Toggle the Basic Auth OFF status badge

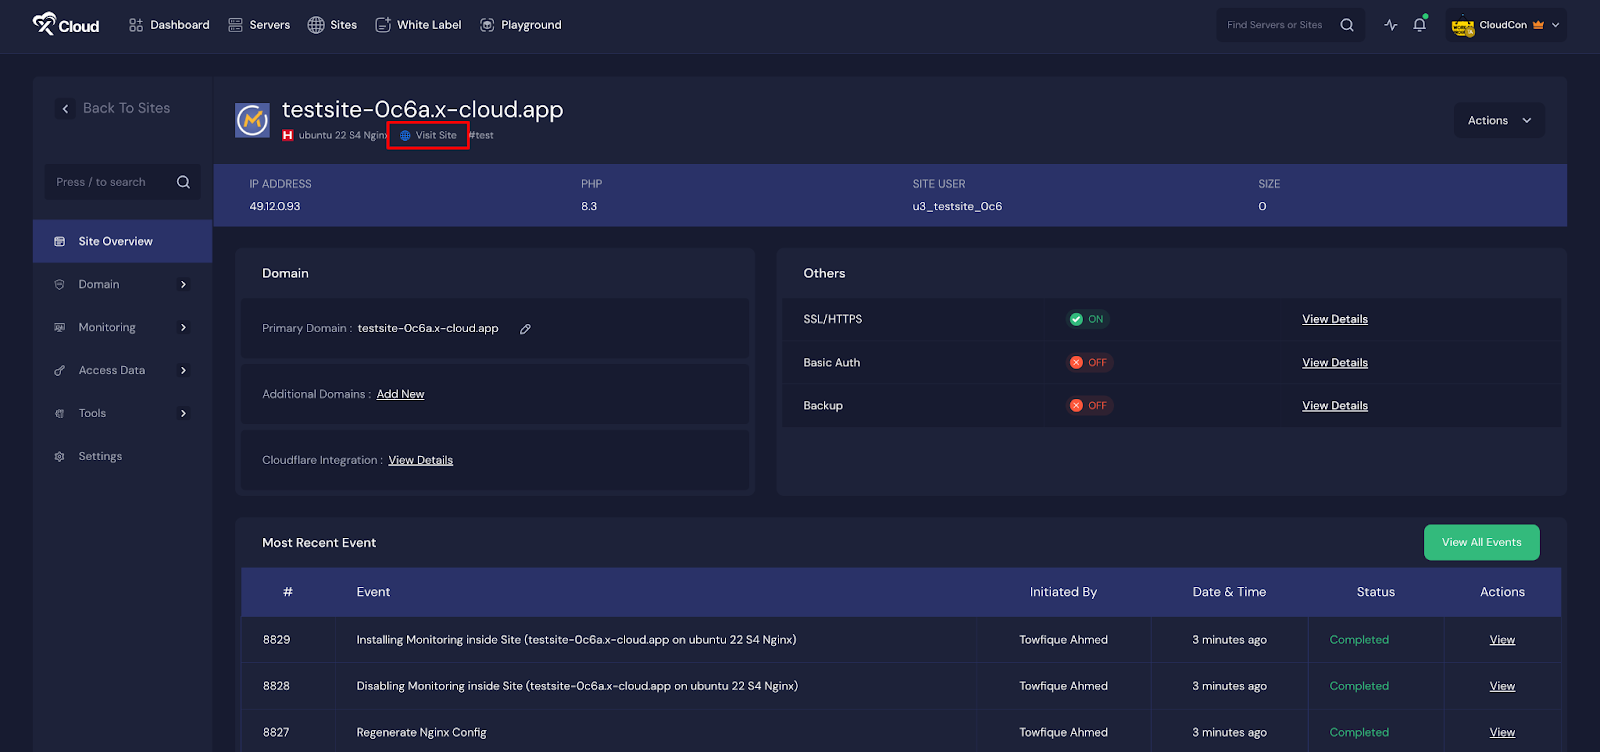point(1088,363)
